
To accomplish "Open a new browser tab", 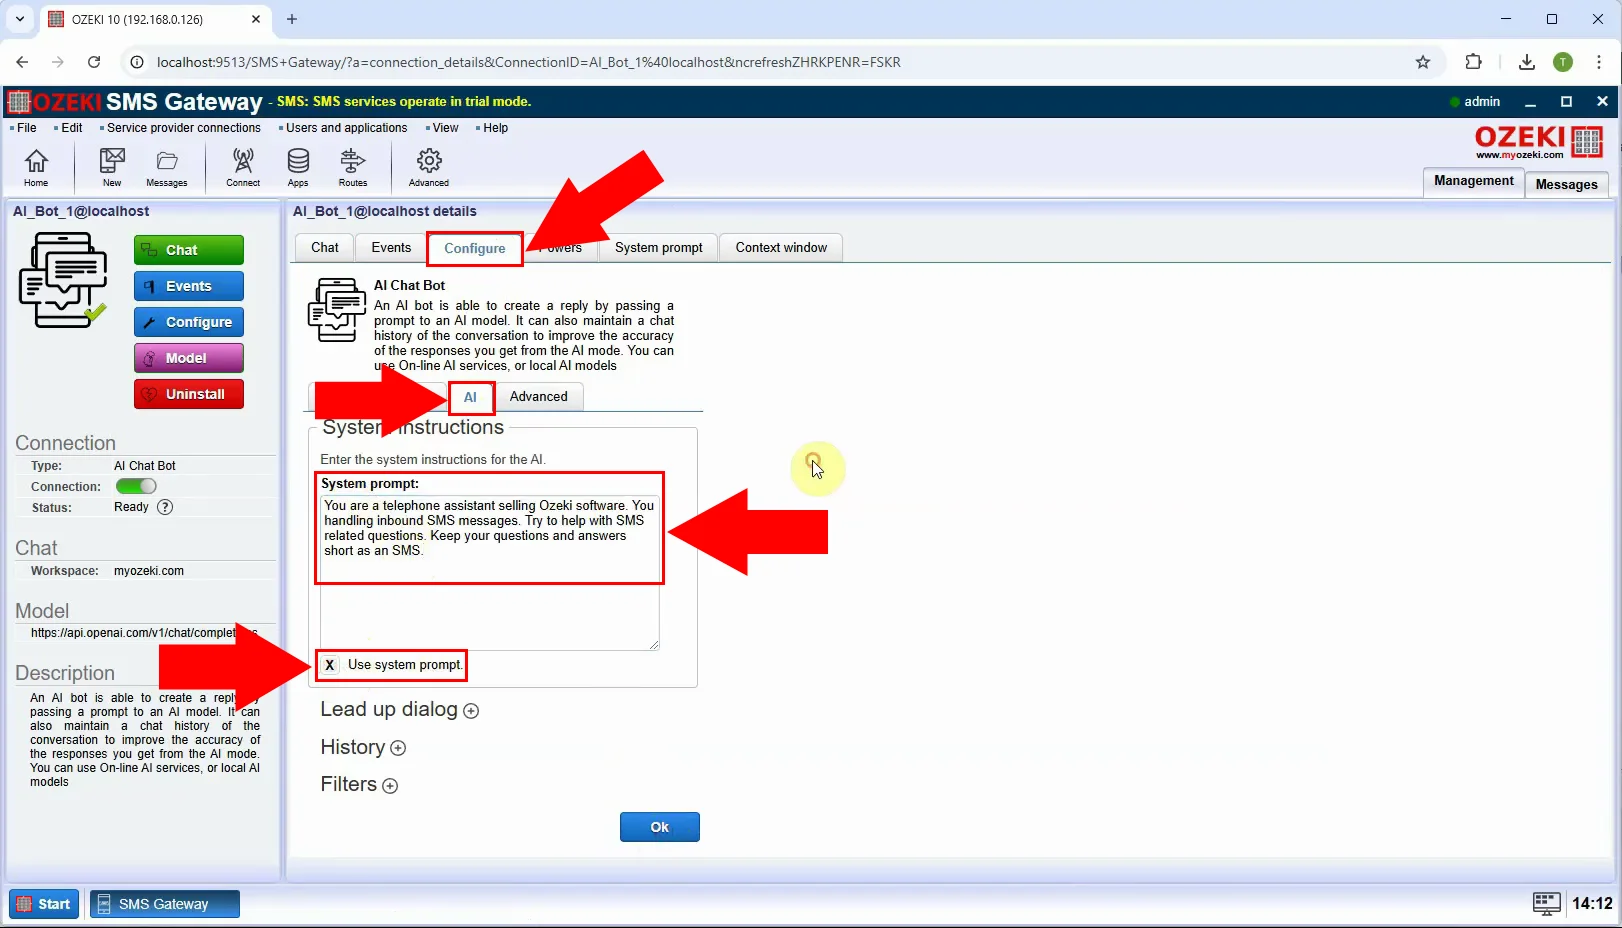I will pos(292,19).
